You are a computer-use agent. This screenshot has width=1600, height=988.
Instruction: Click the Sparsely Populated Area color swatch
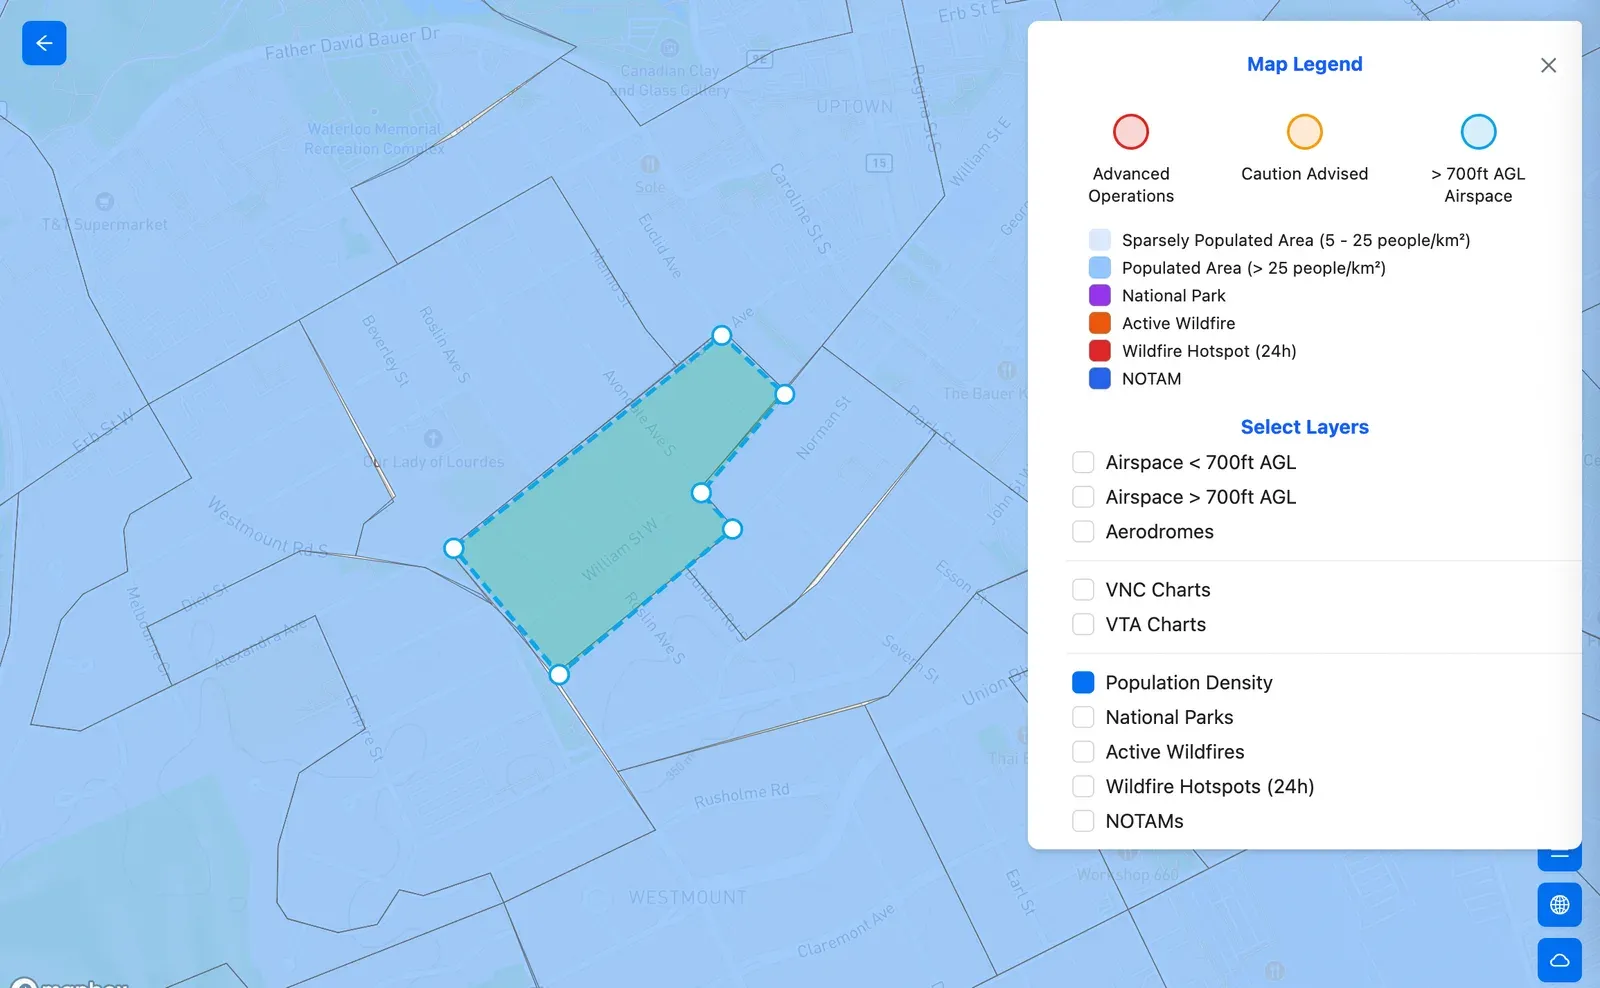(1099, 240)
